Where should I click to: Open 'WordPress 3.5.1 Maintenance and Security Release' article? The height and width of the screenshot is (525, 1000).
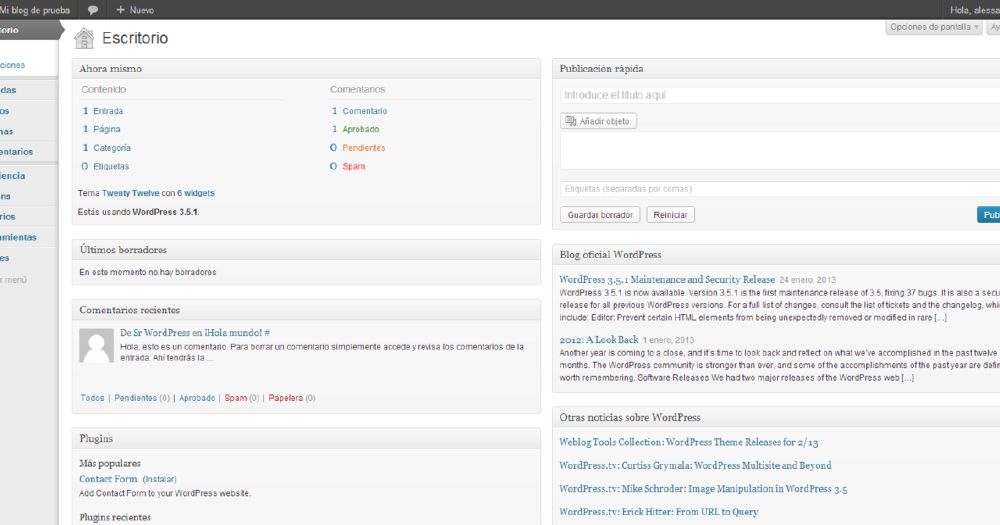[x=666, y=279]
